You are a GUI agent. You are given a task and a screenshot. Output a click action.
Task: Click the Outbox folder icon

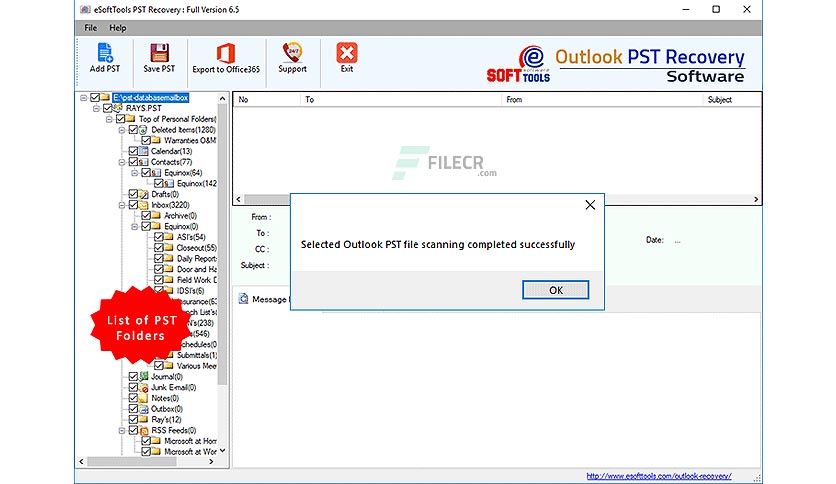point(143,409)
